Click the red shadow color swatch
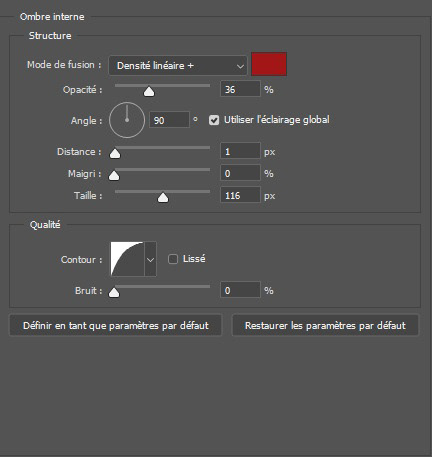432x457 pixels. pos(269,64)
